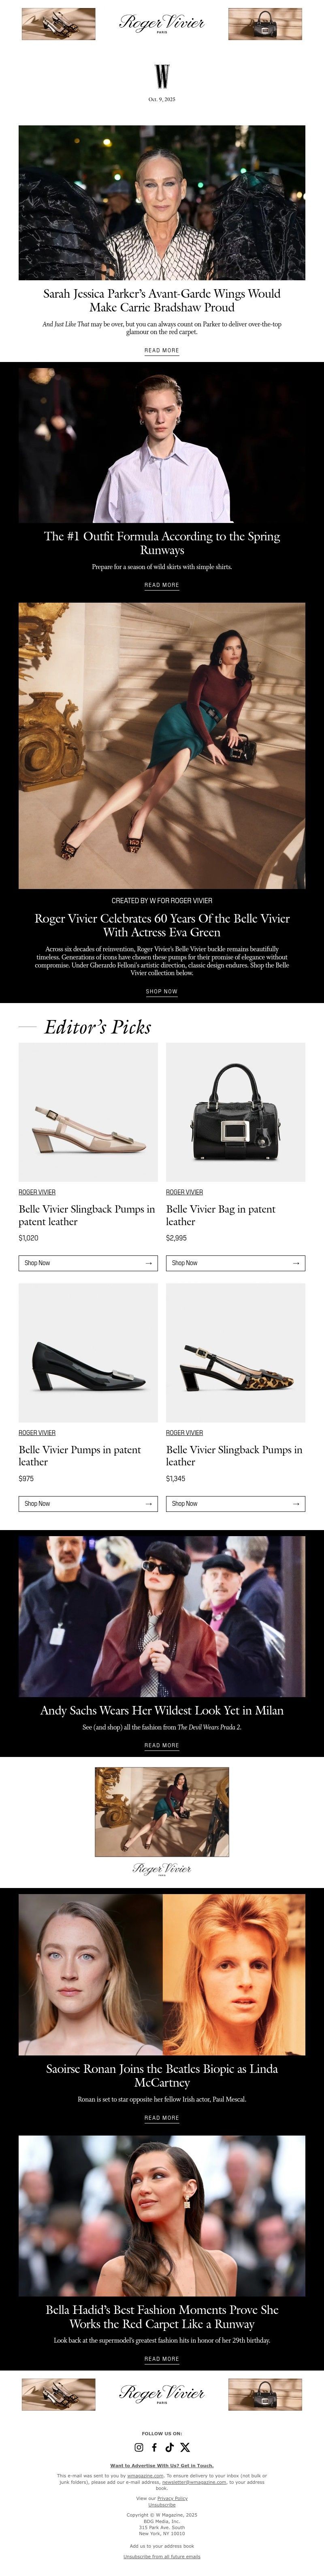This screenshot has width=324, height=2576.
Task: Click Want to Advertise With Us link
Action: (x=162, y=2465)
